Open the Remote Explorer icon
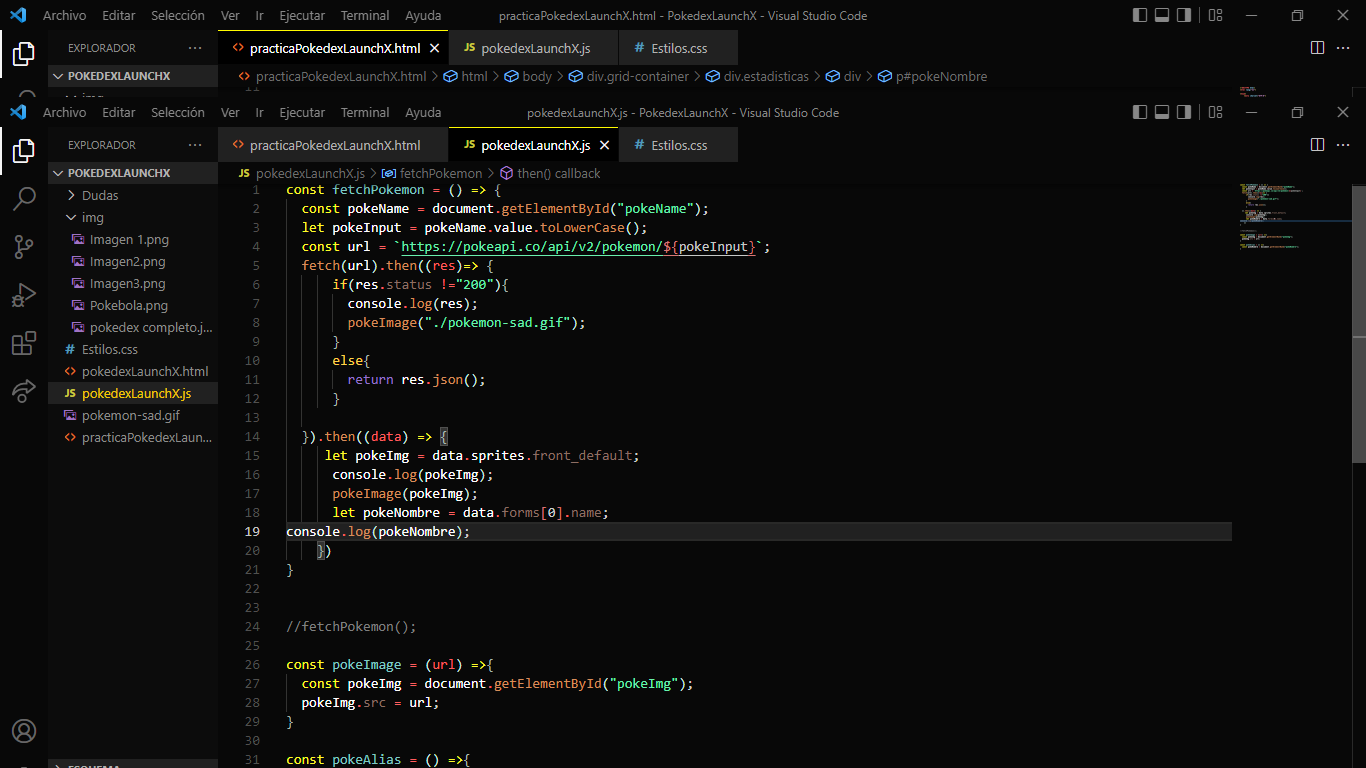 point(23,391)
